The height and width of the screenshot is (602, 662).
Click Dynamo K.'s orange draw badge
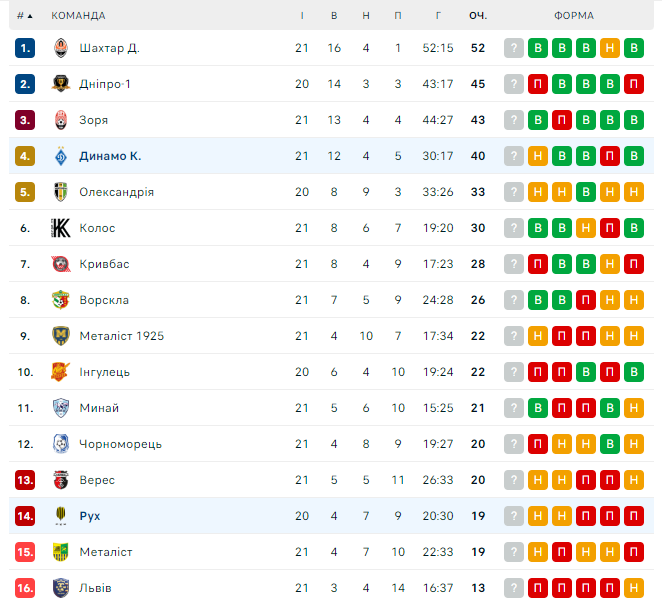point(538,156)
